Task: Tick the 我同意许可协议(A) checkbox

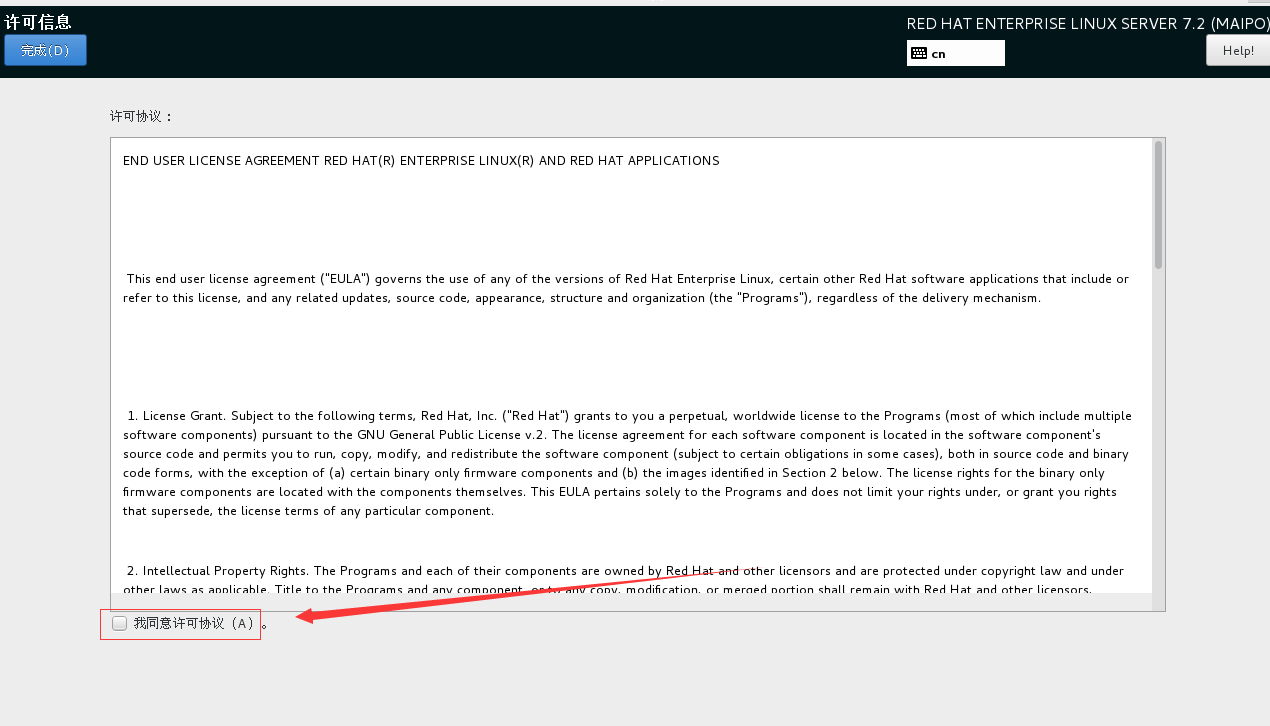Action: point(120,623)
